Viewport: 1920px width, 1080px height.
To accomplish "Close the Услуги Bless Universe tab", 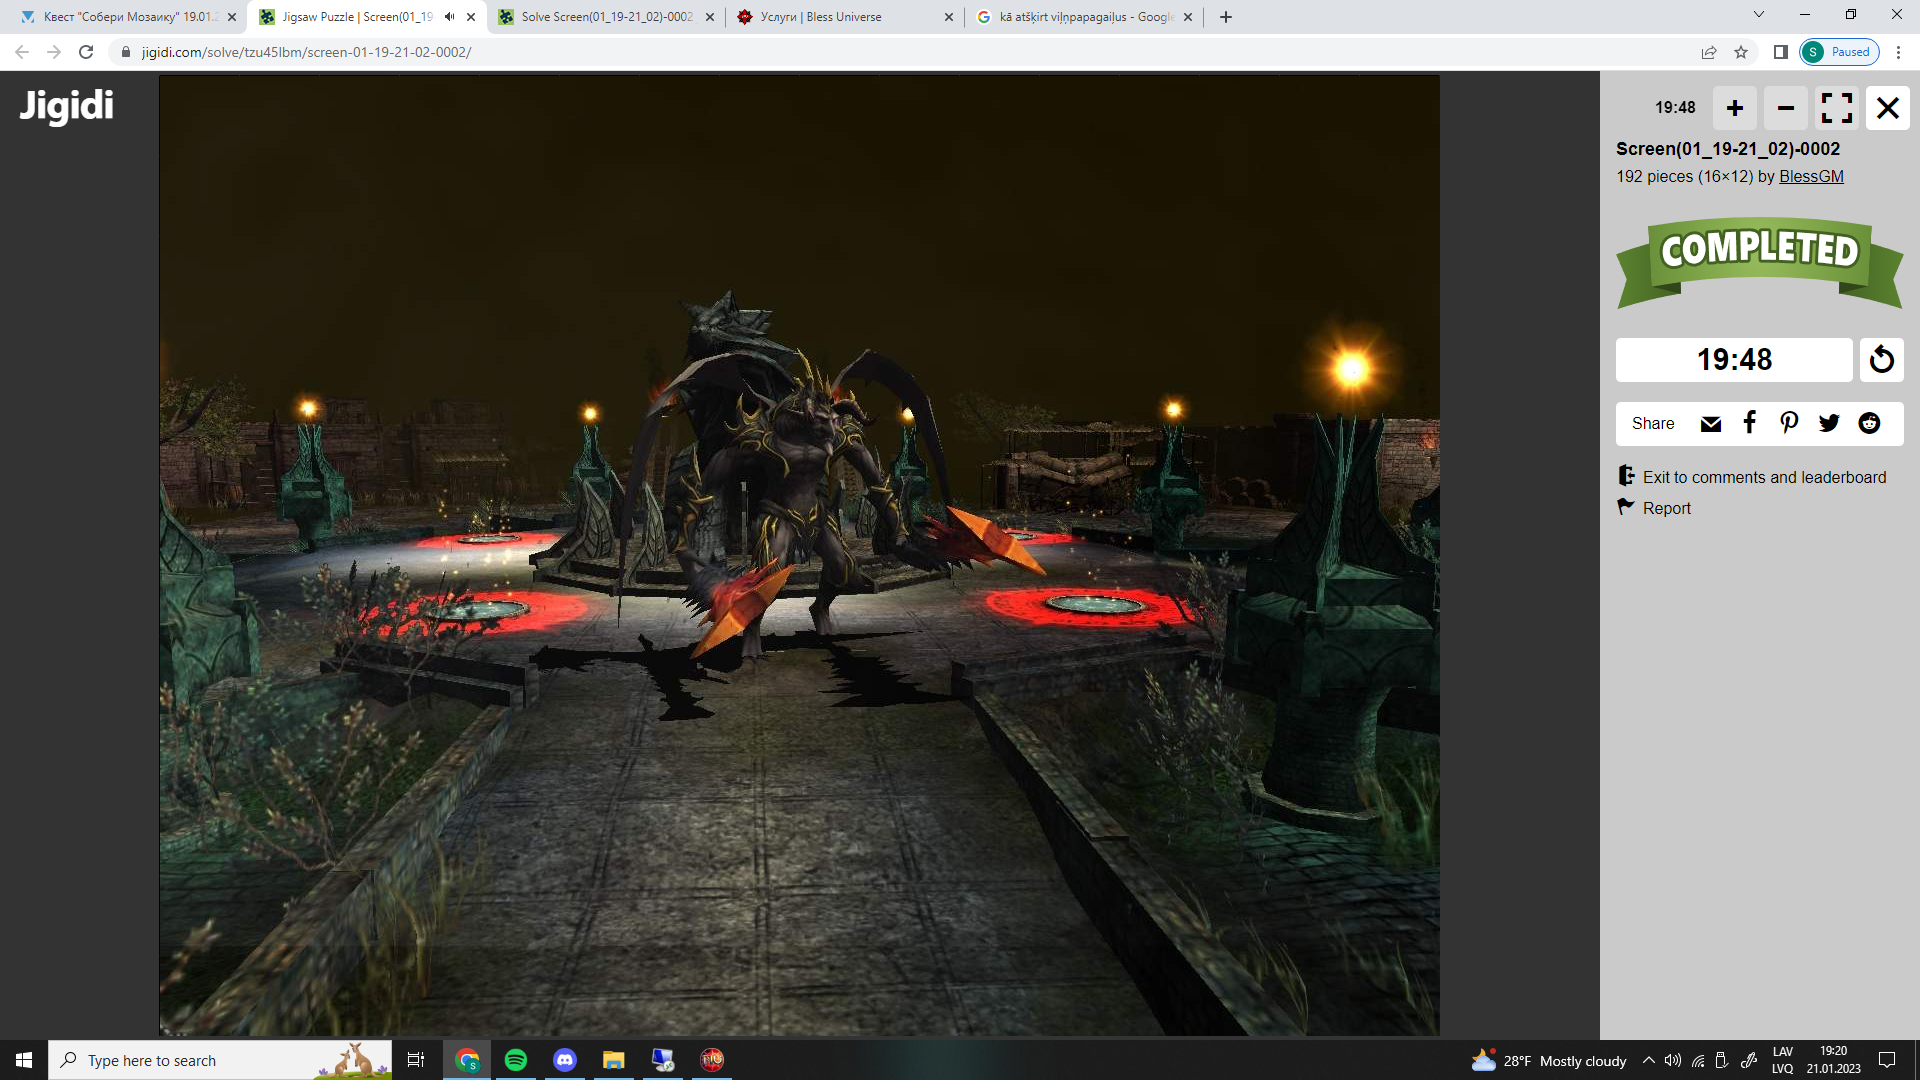I will click(949, 17).
